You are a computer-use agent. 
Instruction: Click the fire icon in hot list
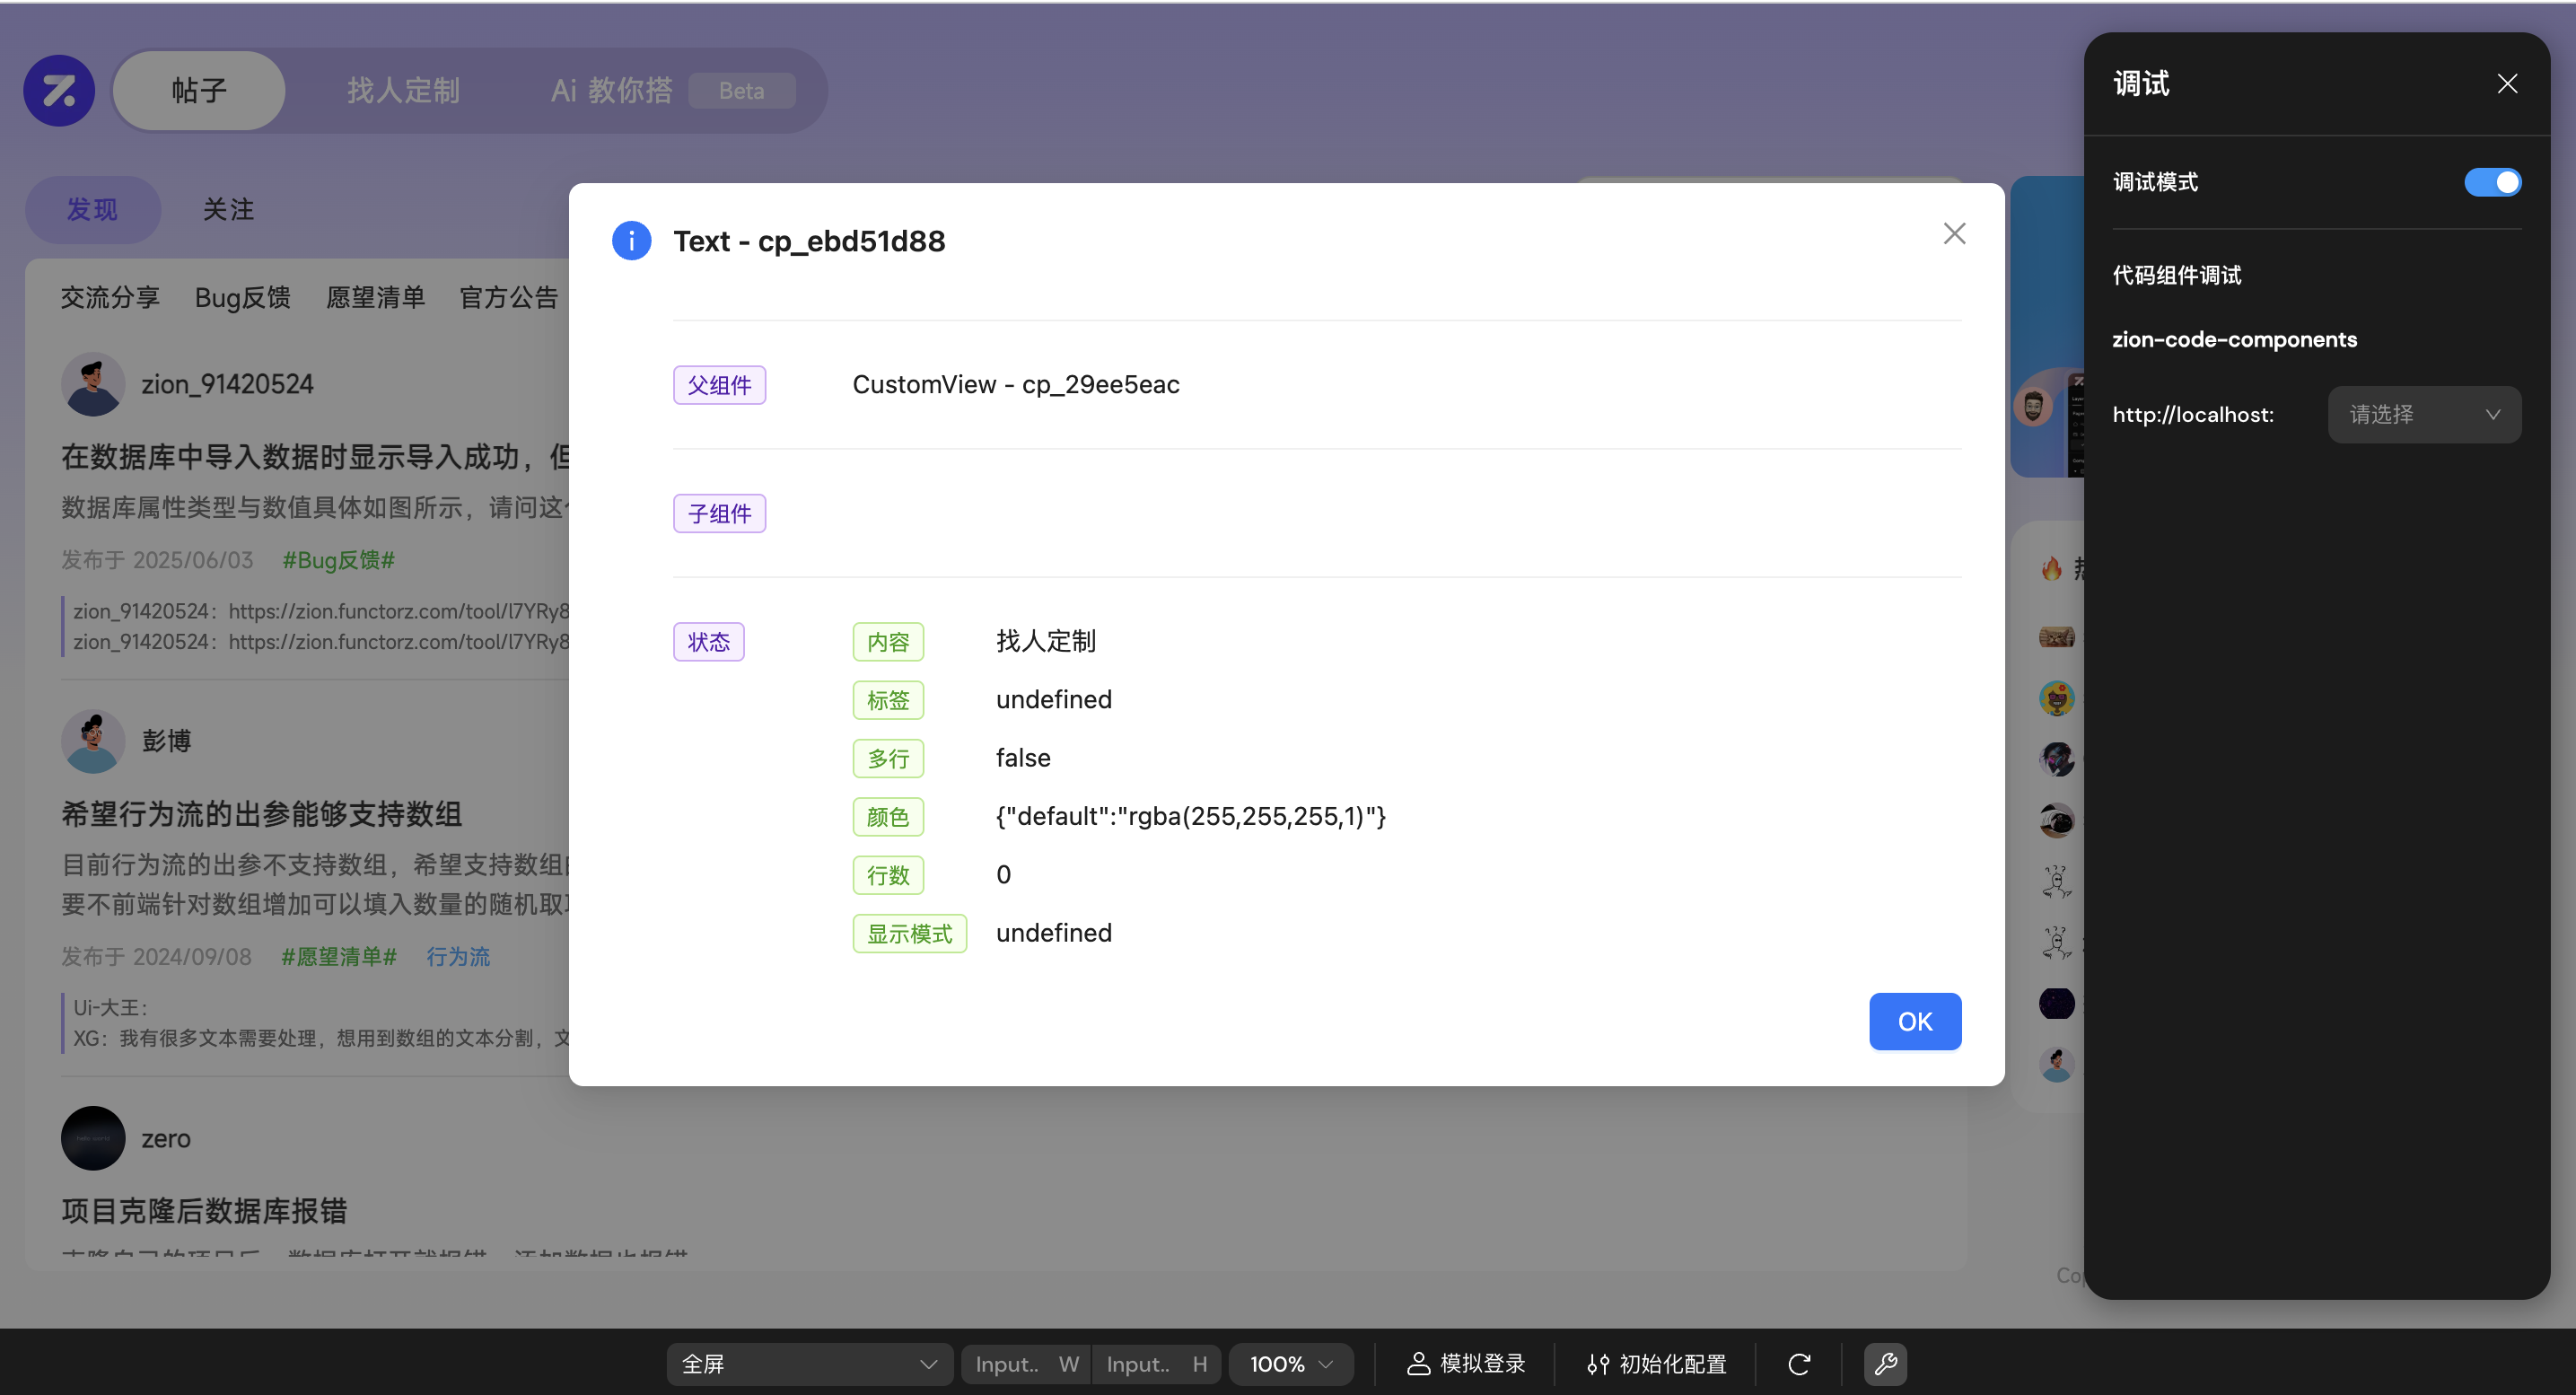2050,568
